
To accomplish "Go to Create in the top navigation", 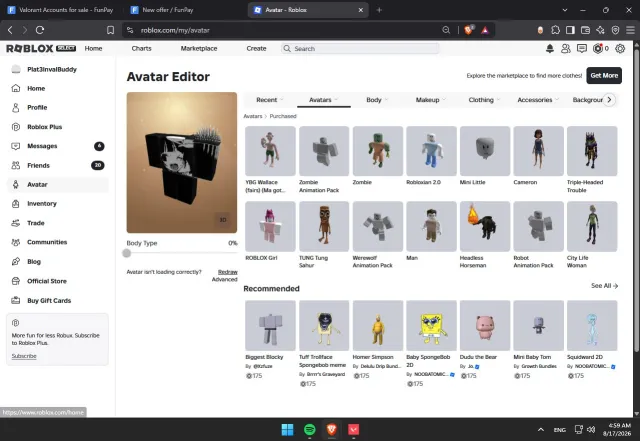I will point(256,48).
